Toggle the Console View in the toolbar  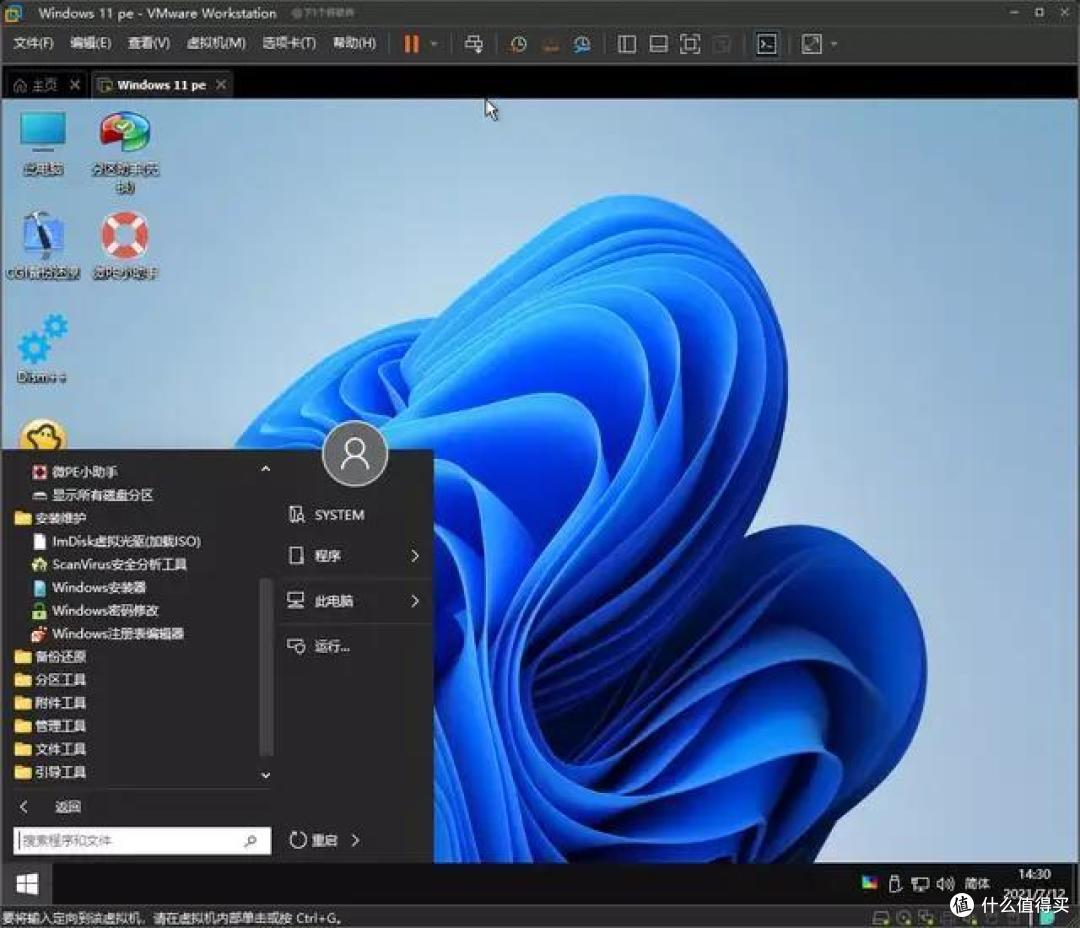[766, 44]
